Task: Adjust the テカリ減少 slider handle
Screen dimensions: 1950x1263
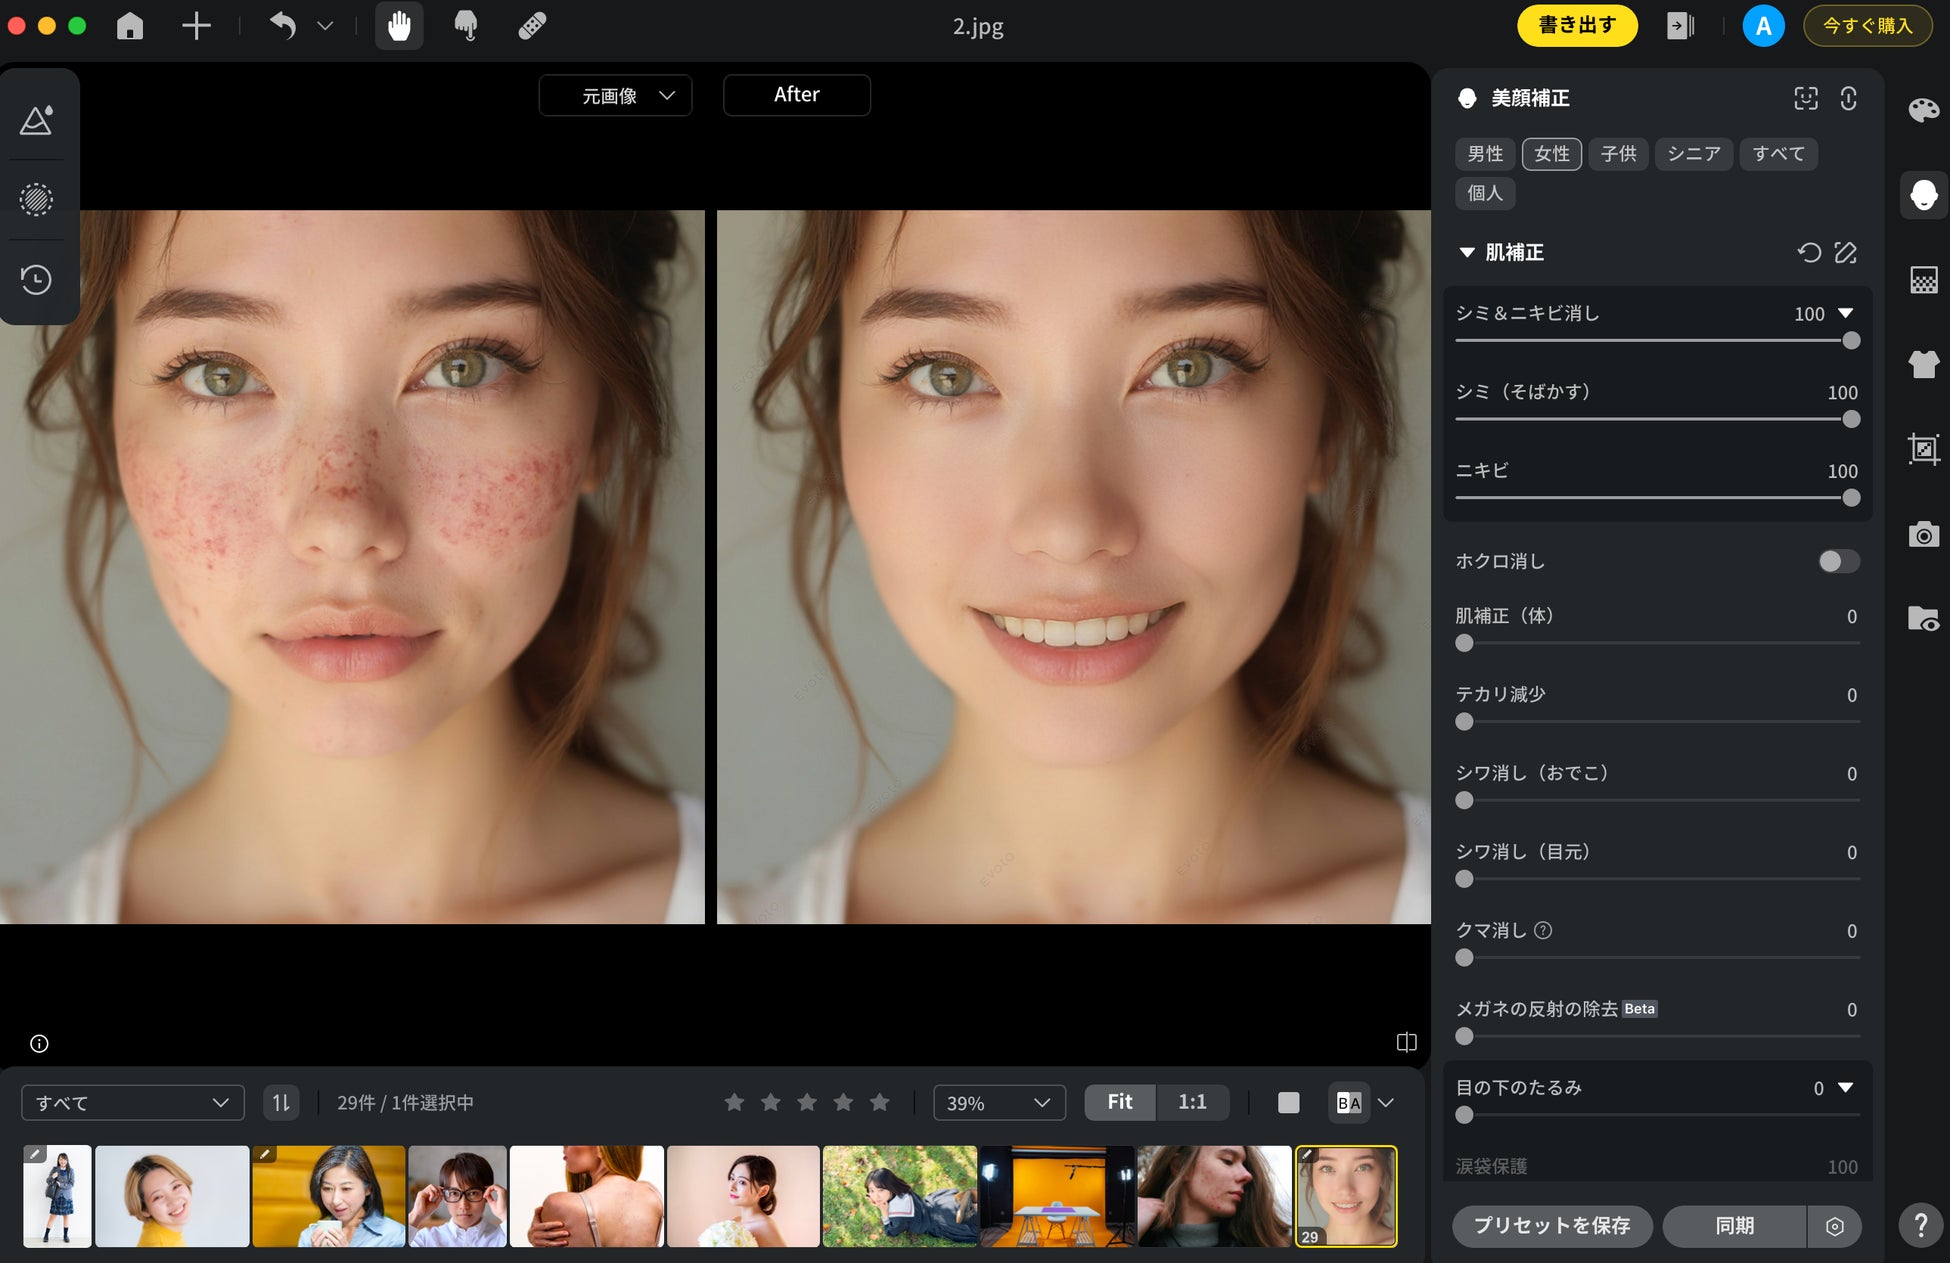Action: click(1464, 722)
